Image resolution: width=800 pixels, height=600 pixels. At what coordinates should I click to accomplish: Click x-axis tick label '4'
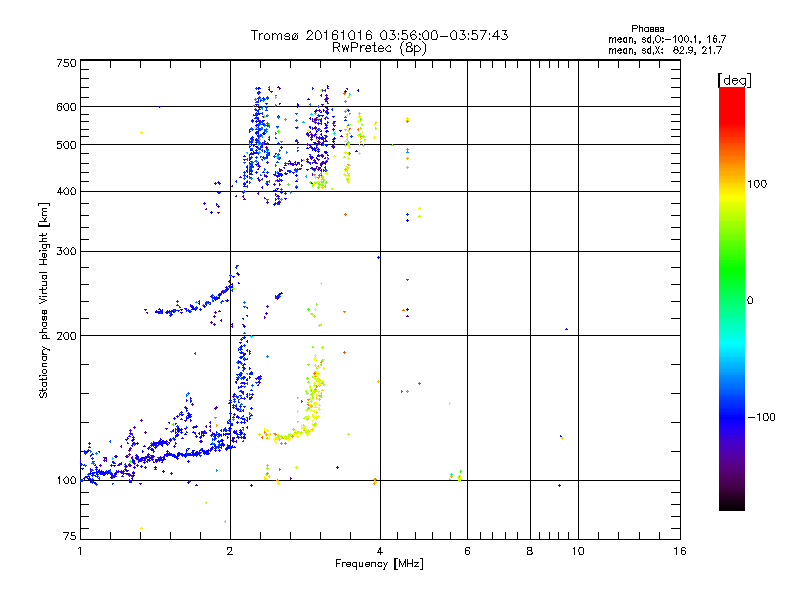pyautogui.click(x=380, y=551)
